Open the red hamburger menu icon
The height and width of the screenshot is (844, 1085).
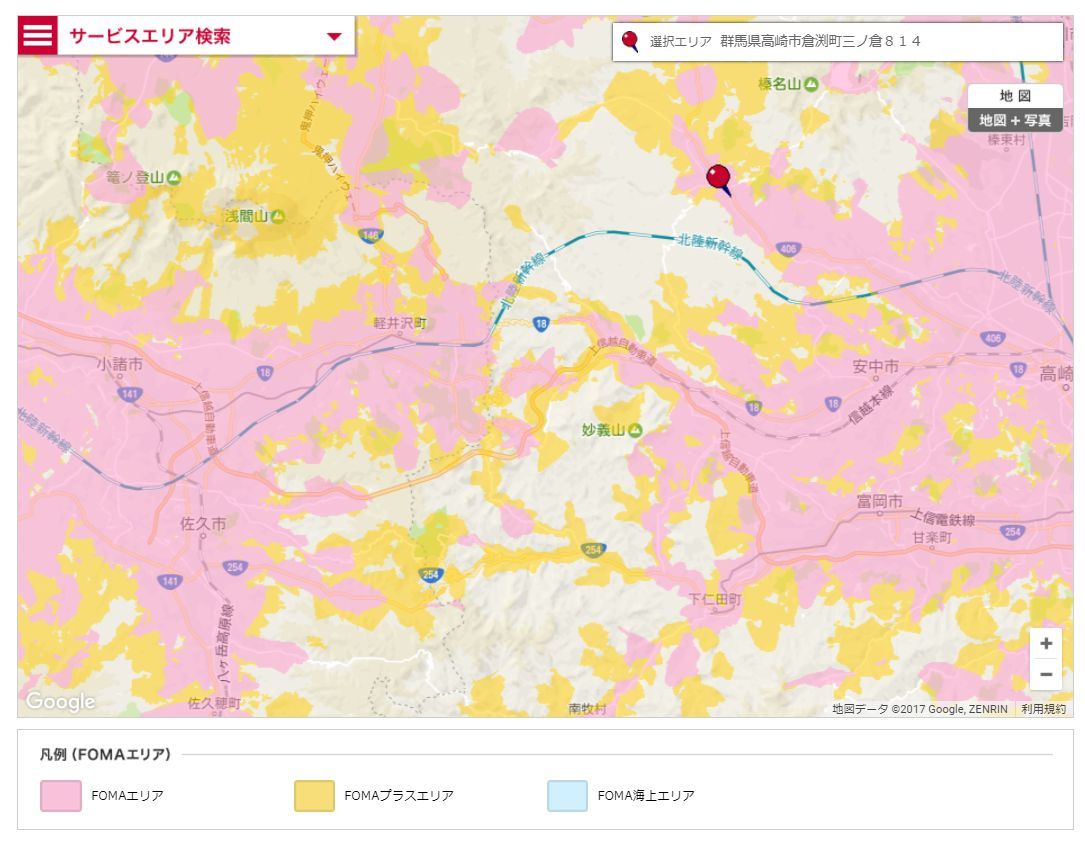[x=38, y=37]
